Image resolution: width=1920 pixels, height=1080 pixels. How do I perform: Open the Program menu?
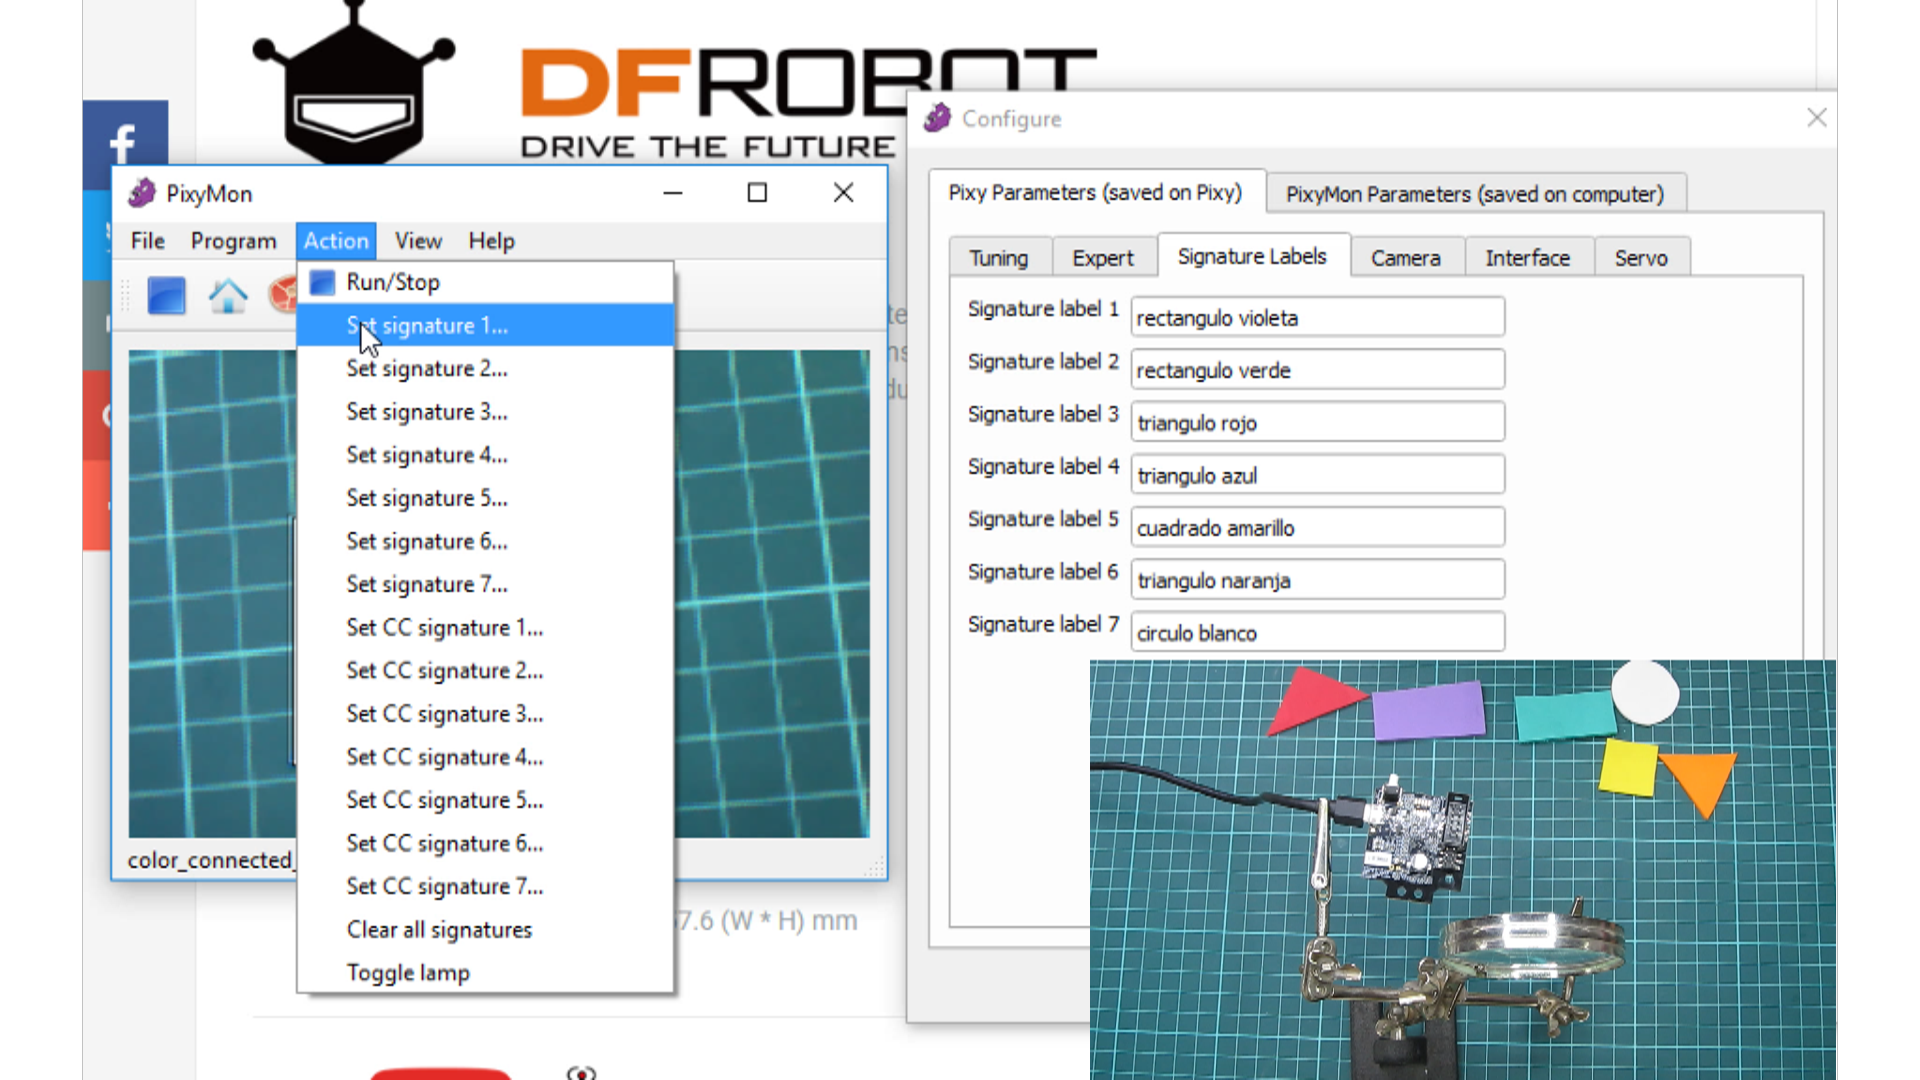[x=233, y=241]
